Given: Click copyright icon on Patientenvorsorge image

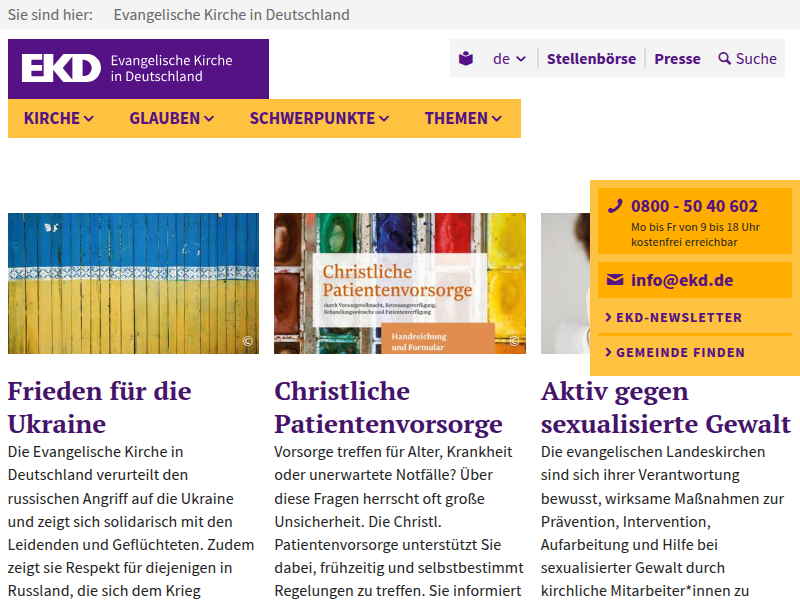Looking at the screenshot, I should 515,342.
